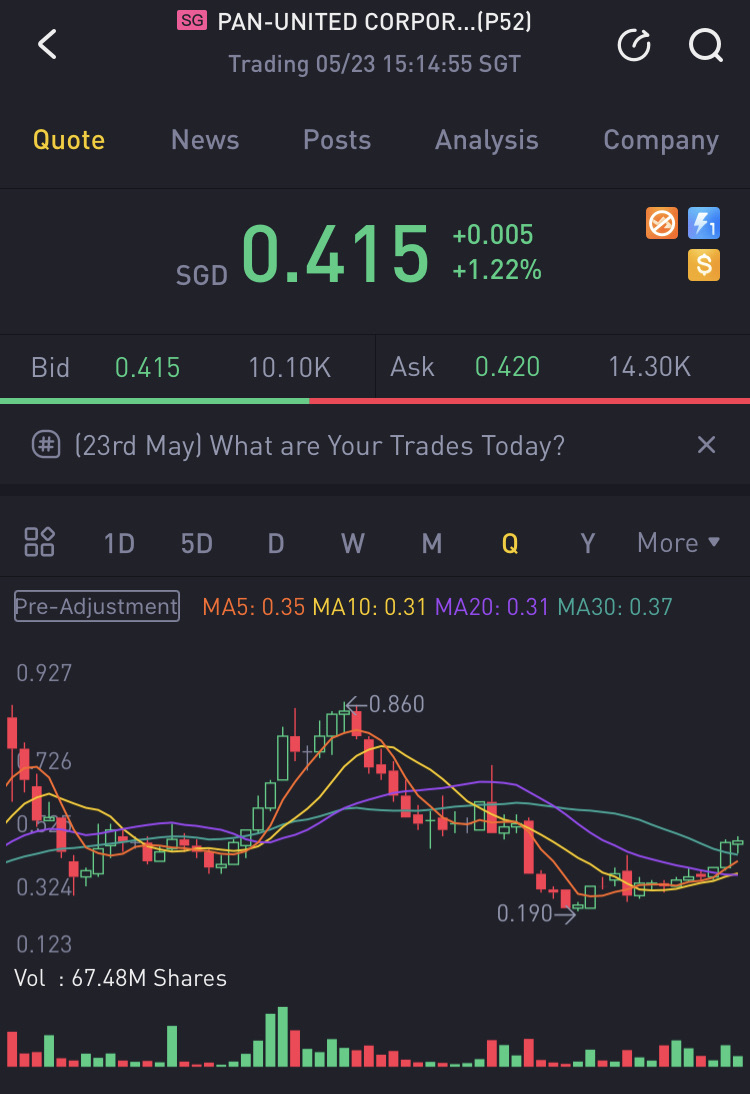This screenshot has height=1094, width=750.
Task: Select the 5D chart period
Action: coord(197,543)
